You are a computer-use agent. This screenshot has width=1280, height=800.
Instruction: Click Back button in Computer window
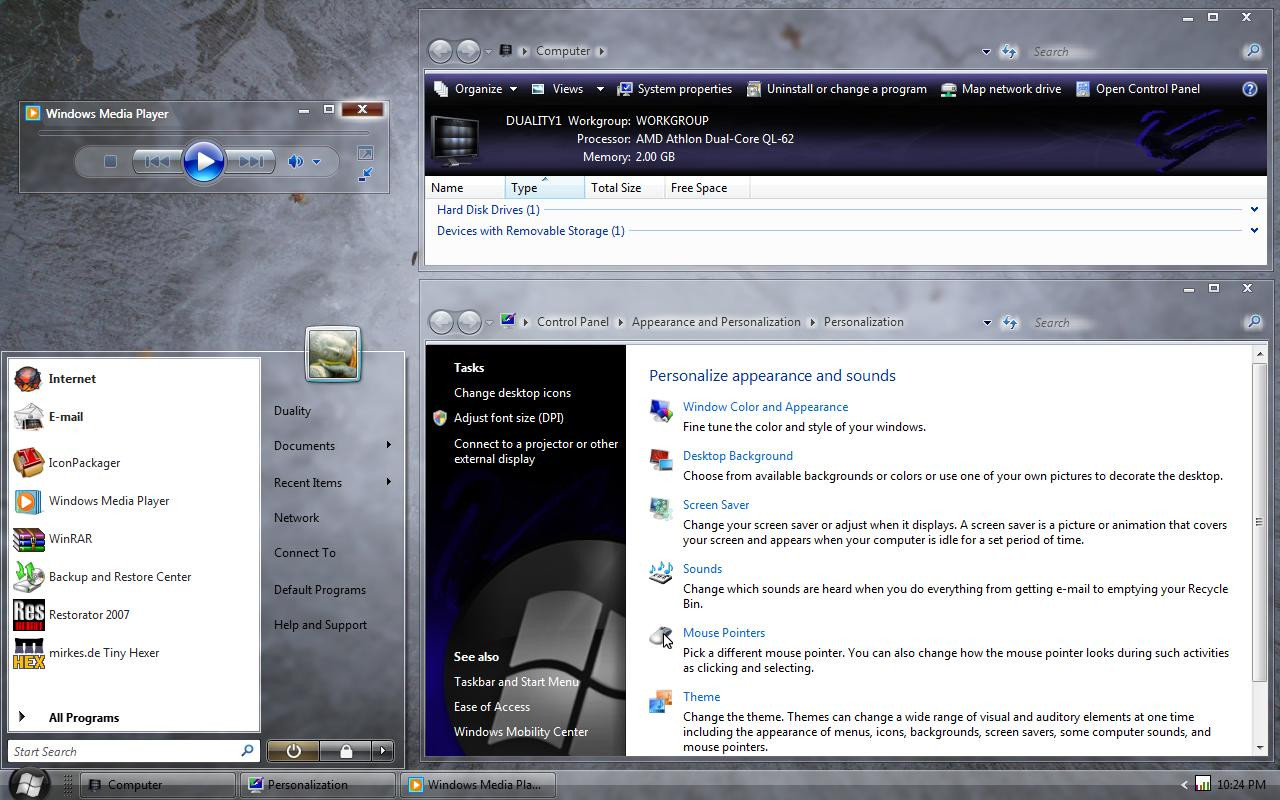440,51
